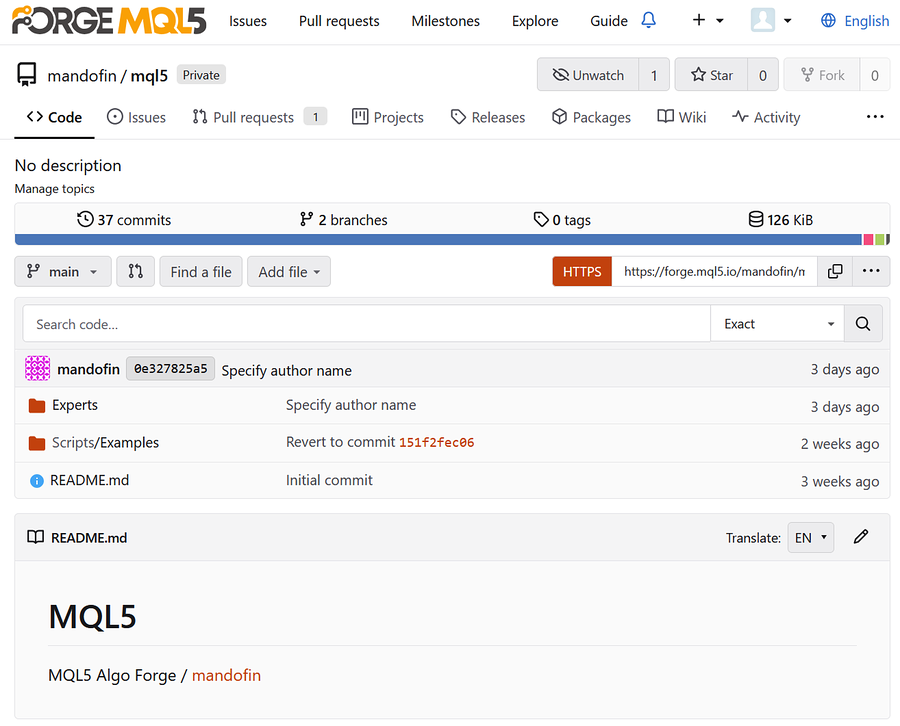Open the forks count 0

click(875, 75)
